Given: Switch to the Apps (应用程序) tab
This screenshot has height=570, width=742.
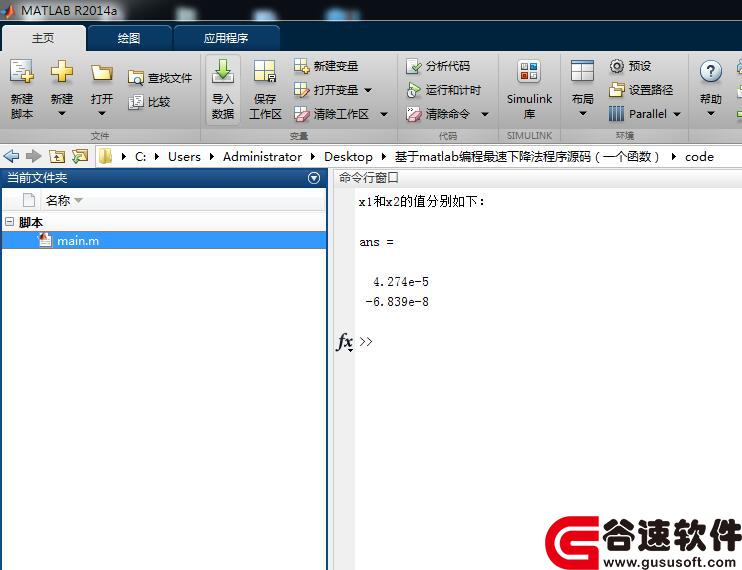Looking at the screenshot, I should click(x=226, y=38).
